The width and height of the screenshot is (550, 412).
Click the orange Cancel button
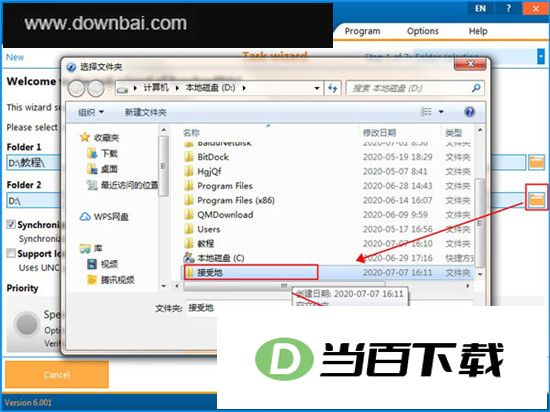(x=56, y=374)
